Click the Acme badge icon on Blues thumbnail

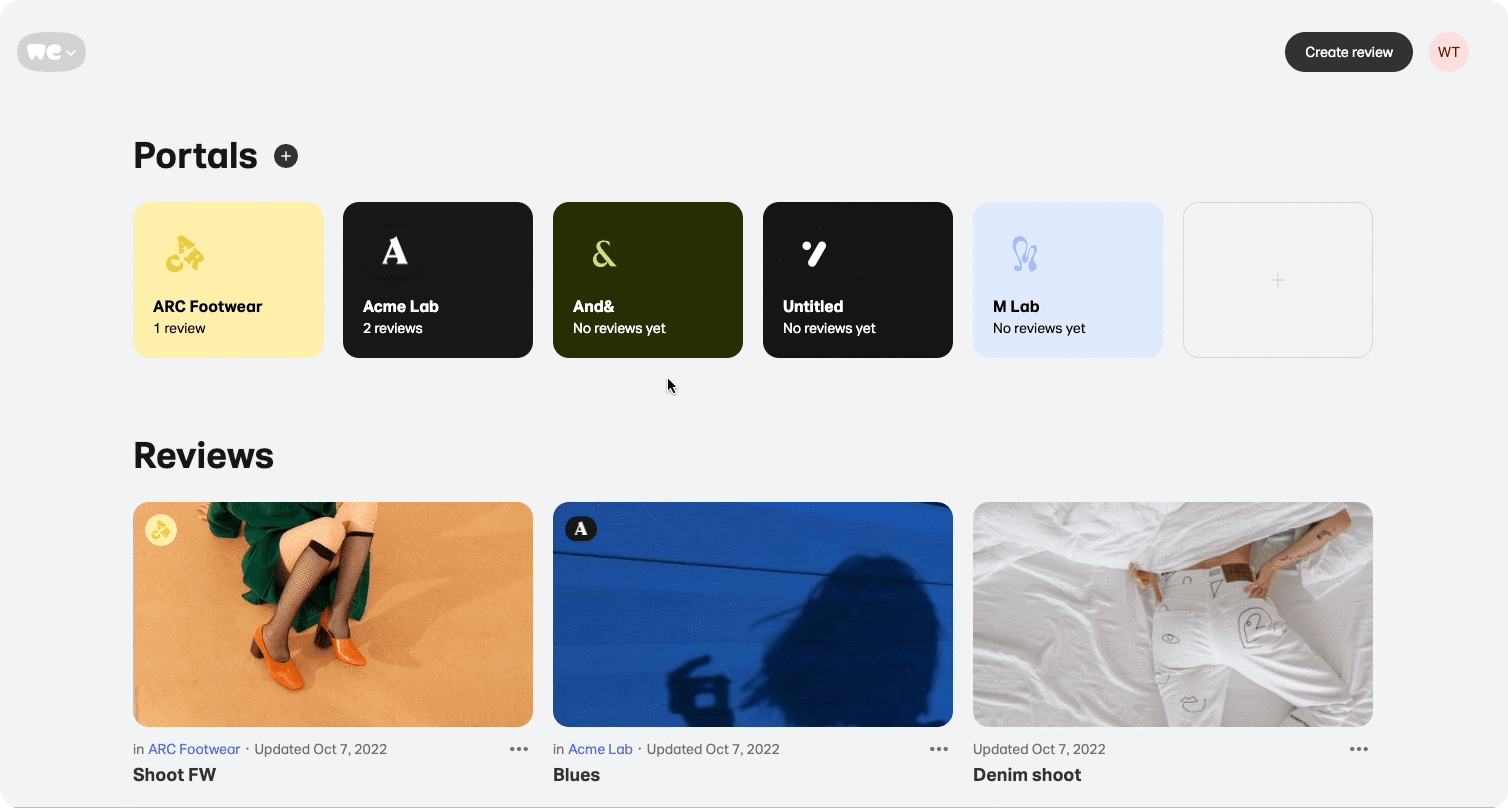tap(581, 529)
